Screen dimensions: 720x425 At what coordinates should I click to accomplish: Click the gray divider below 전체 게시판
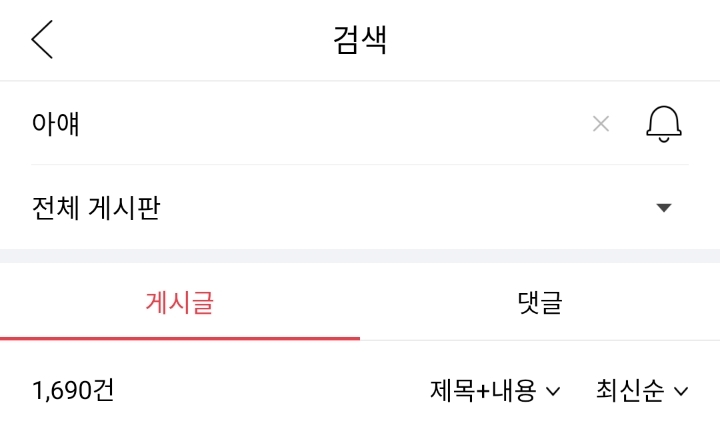[360, 256]
